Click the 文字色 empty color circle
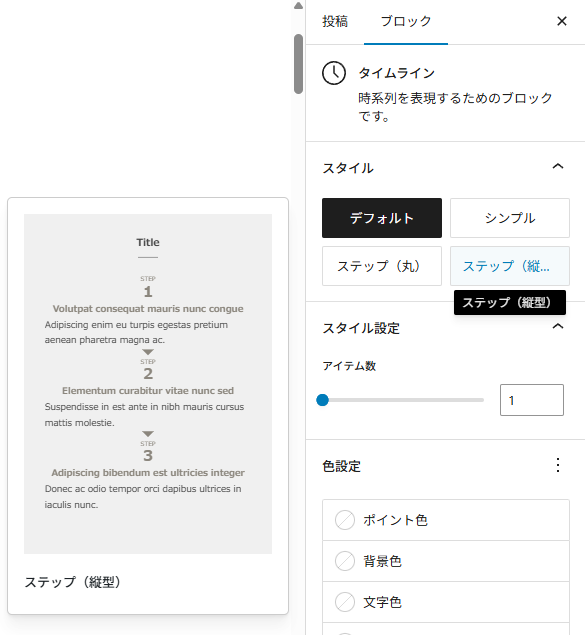This screenshot has height=635, width=585. click(345, 602)
